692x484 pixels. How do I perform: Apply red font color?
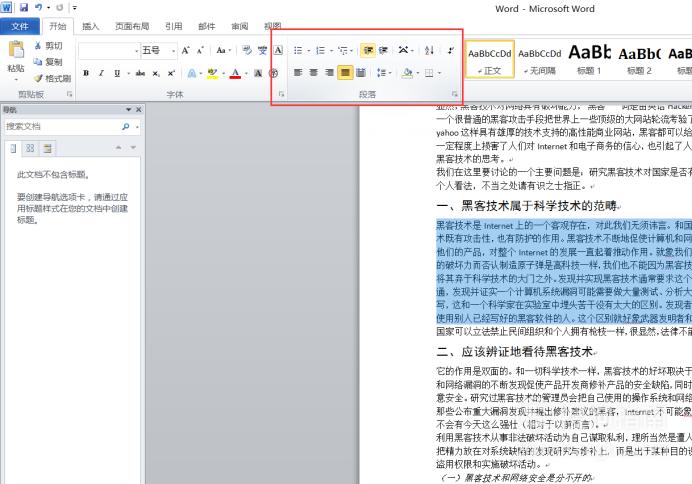point(235,73)
